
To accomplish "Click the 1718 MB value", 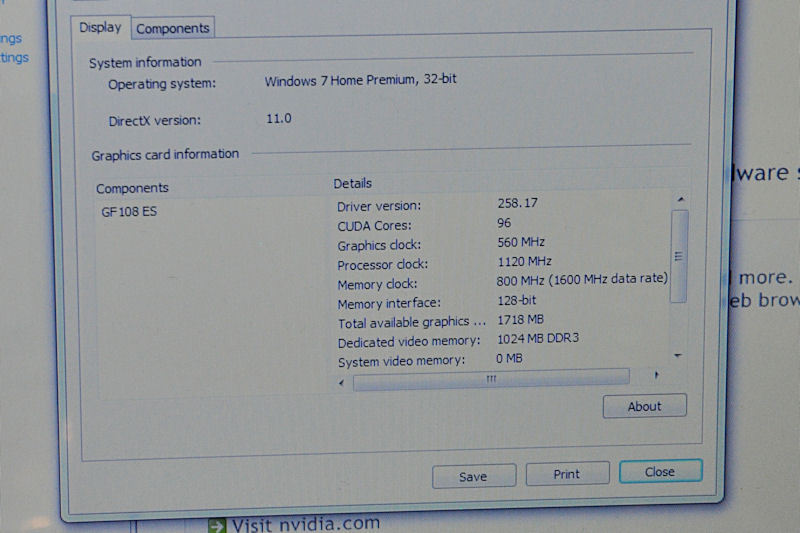I will (520, 319).
